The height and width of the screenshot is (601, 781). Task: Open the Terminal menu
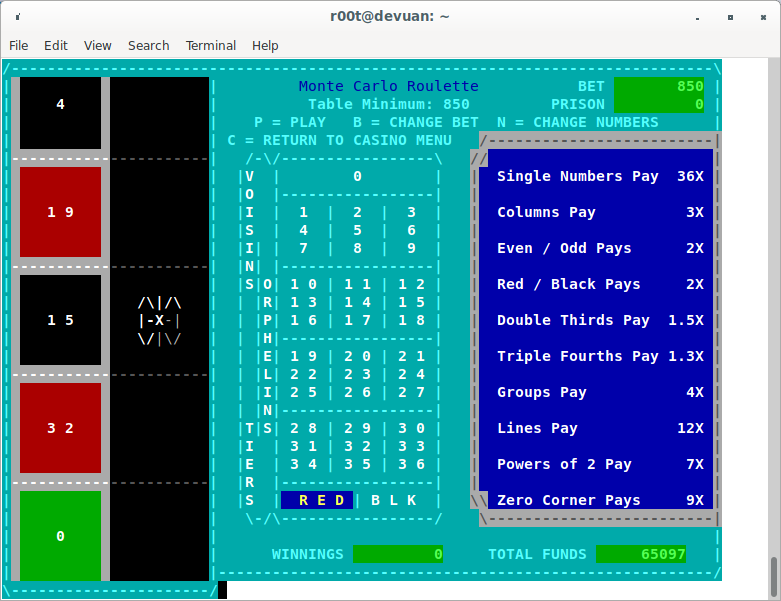click(x=211, y=45)
